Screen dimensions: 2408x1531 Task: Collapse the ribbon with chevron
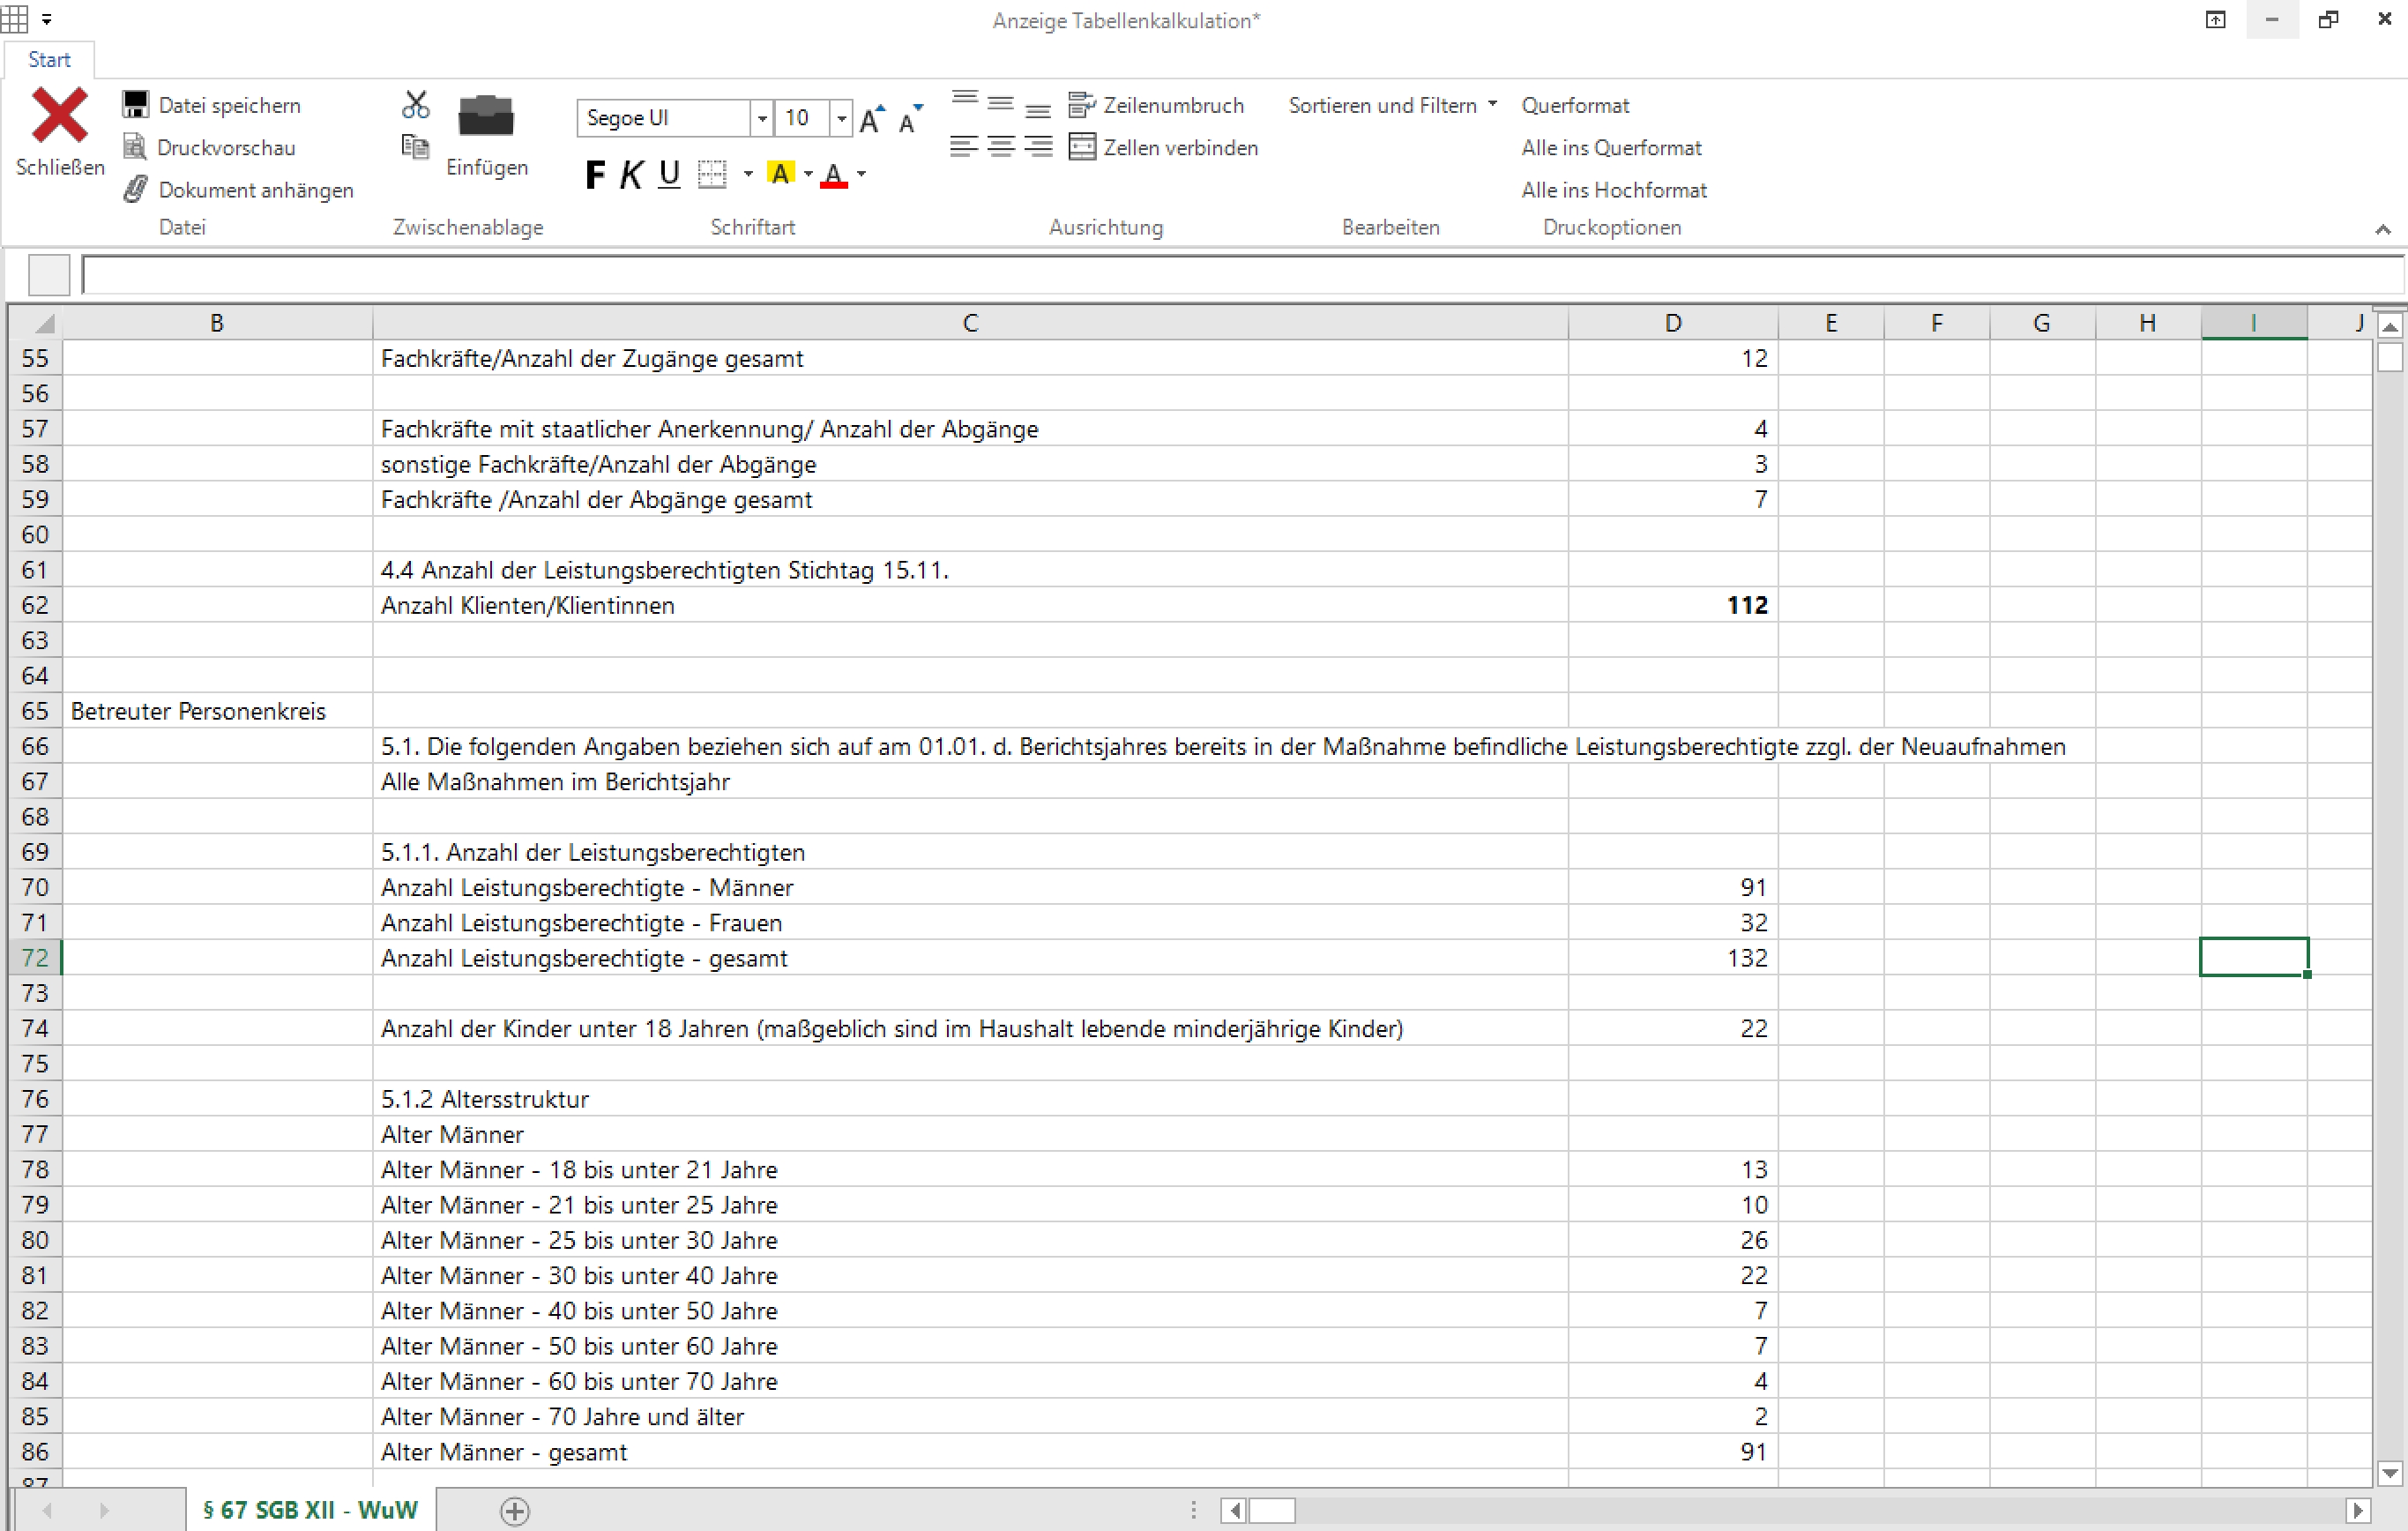coord(2383,229)
